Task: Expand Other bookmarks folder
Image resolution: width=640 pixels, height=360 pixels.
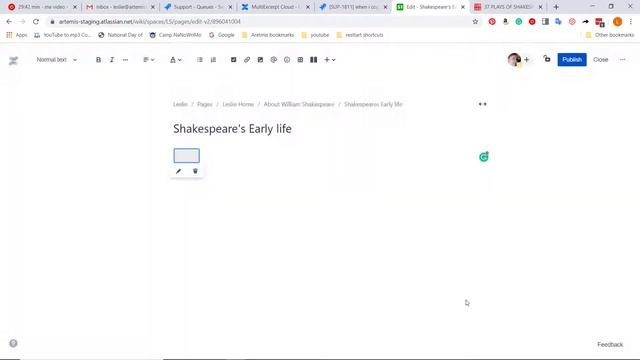Action: 610,35
